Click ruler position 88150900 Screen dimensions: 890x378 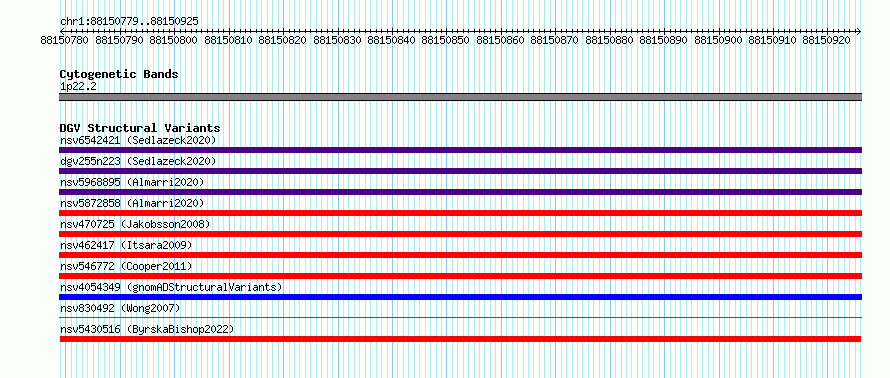pyautogui.click(x=718, y=40)
